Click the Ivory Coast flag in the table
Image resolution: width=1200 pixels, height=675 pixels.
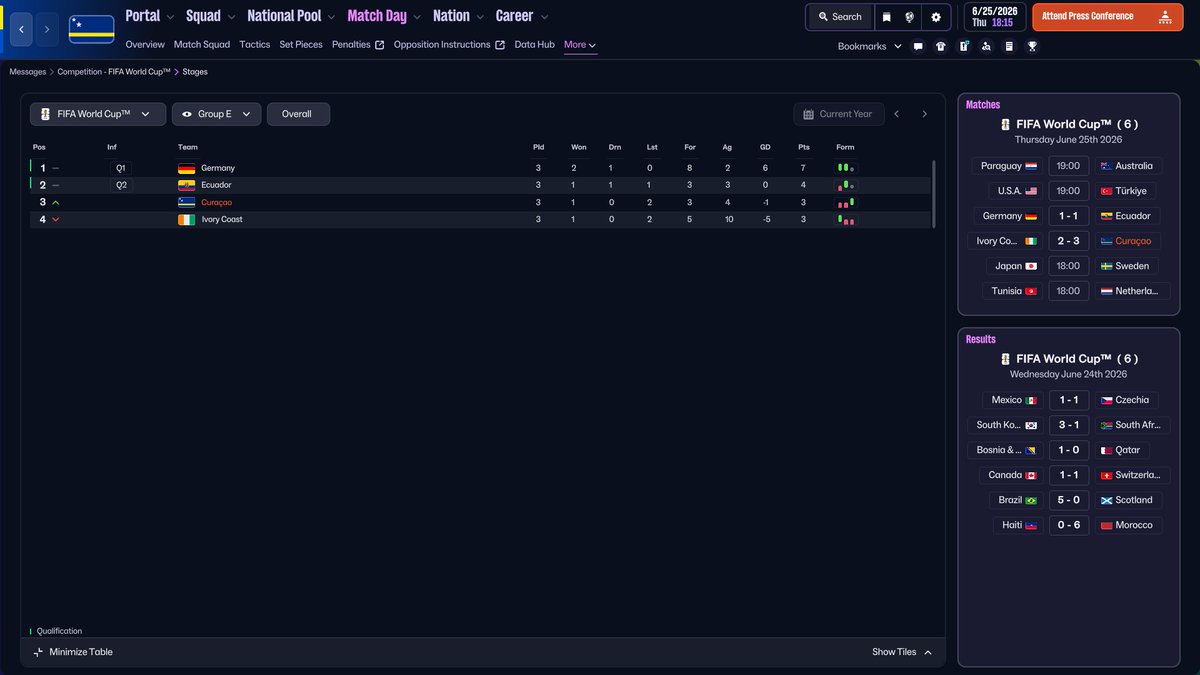187,219
